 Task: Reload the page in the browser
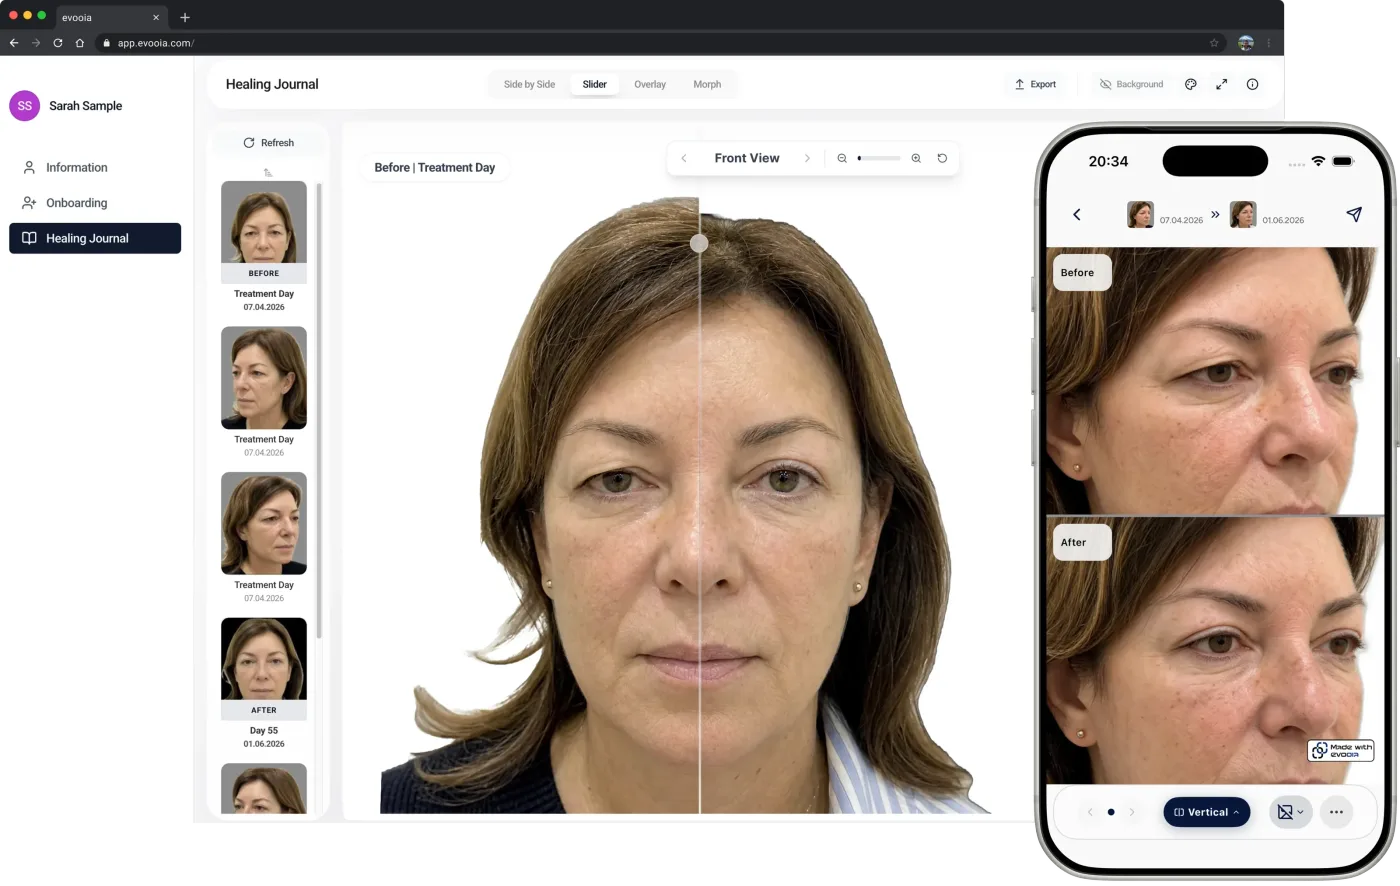(58, 43)
